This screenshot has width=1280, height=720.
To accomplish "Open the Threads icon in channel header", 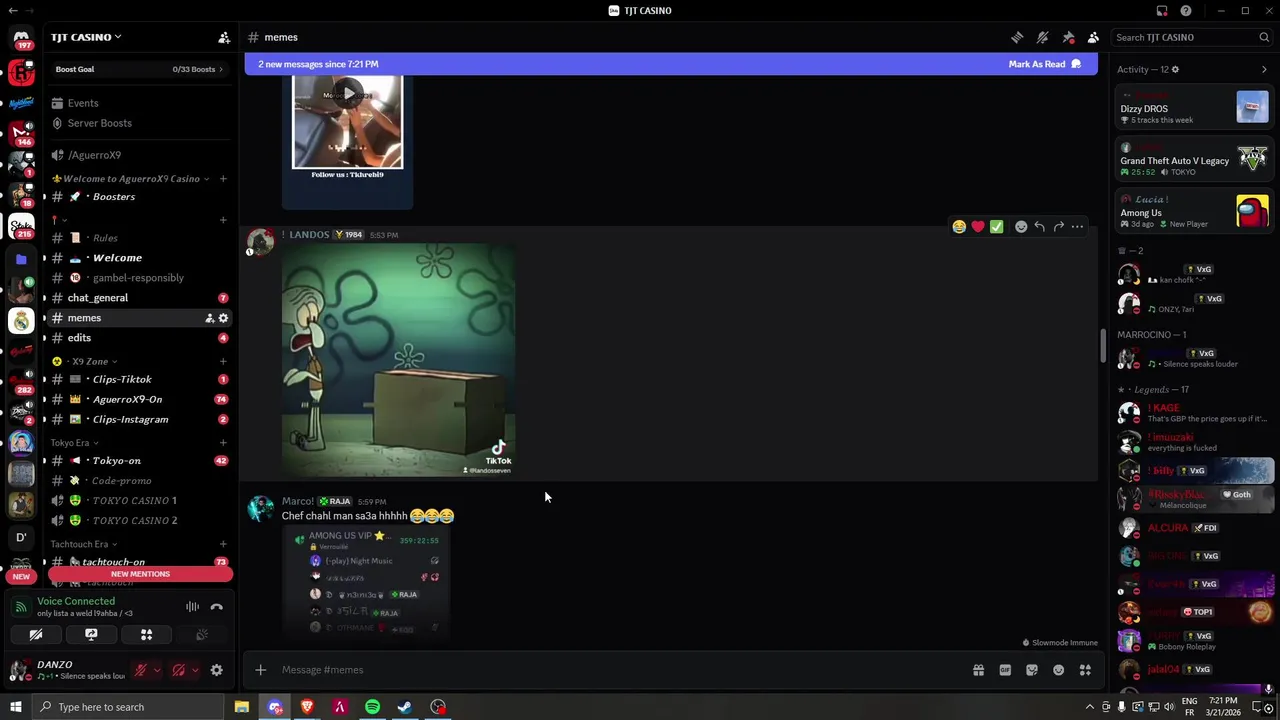I will tap(1017, 37).
